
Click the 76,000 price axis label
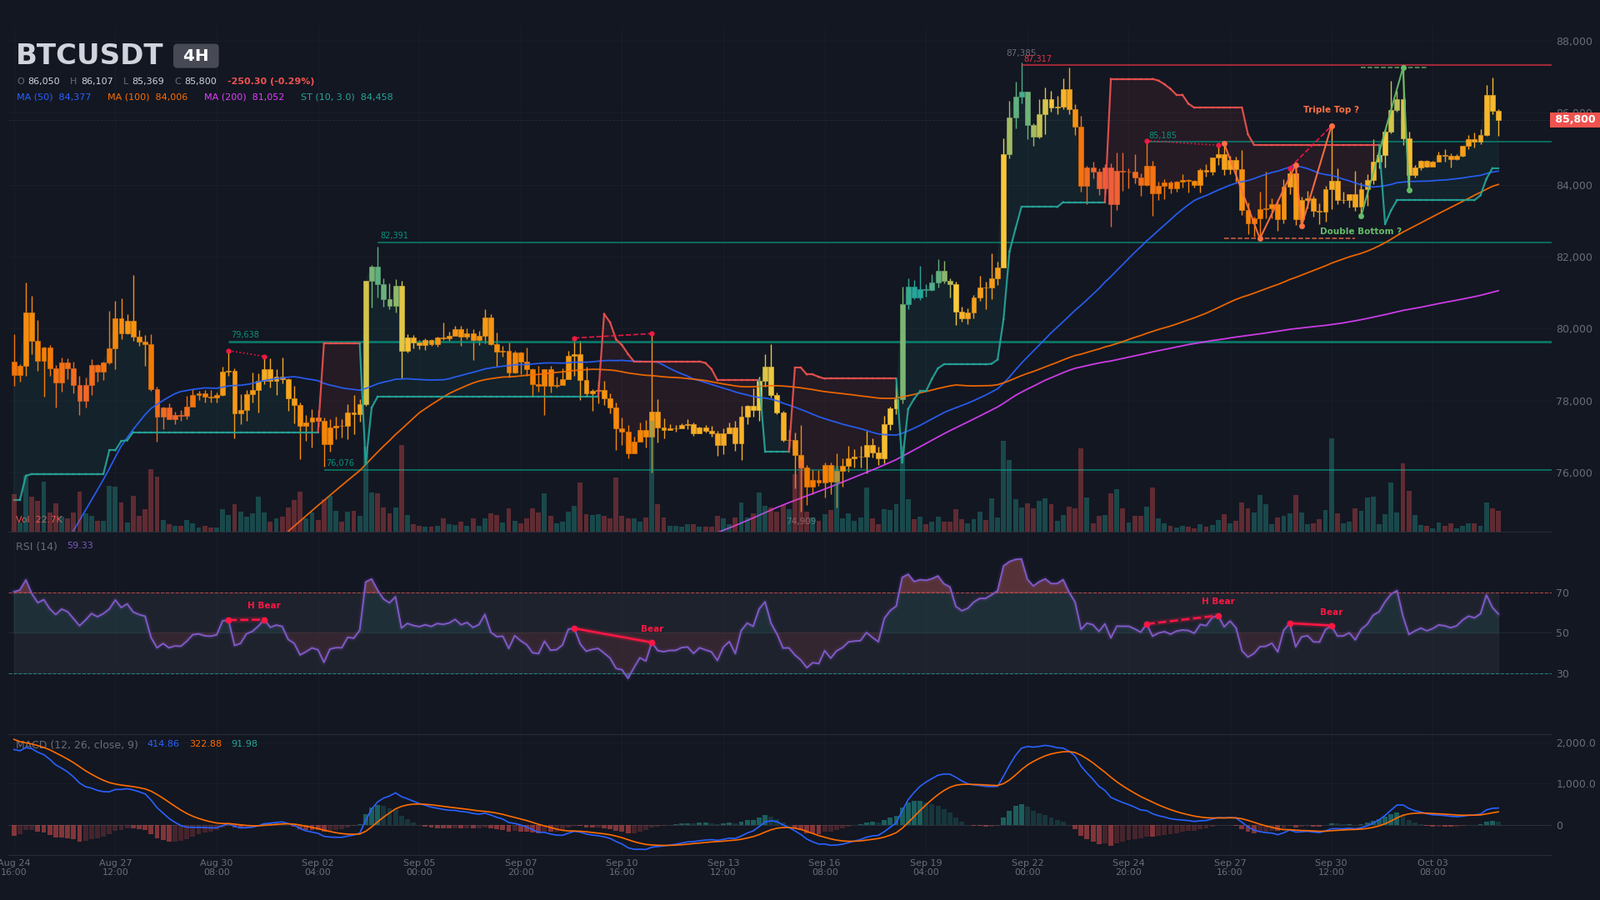coord(1574,473)
